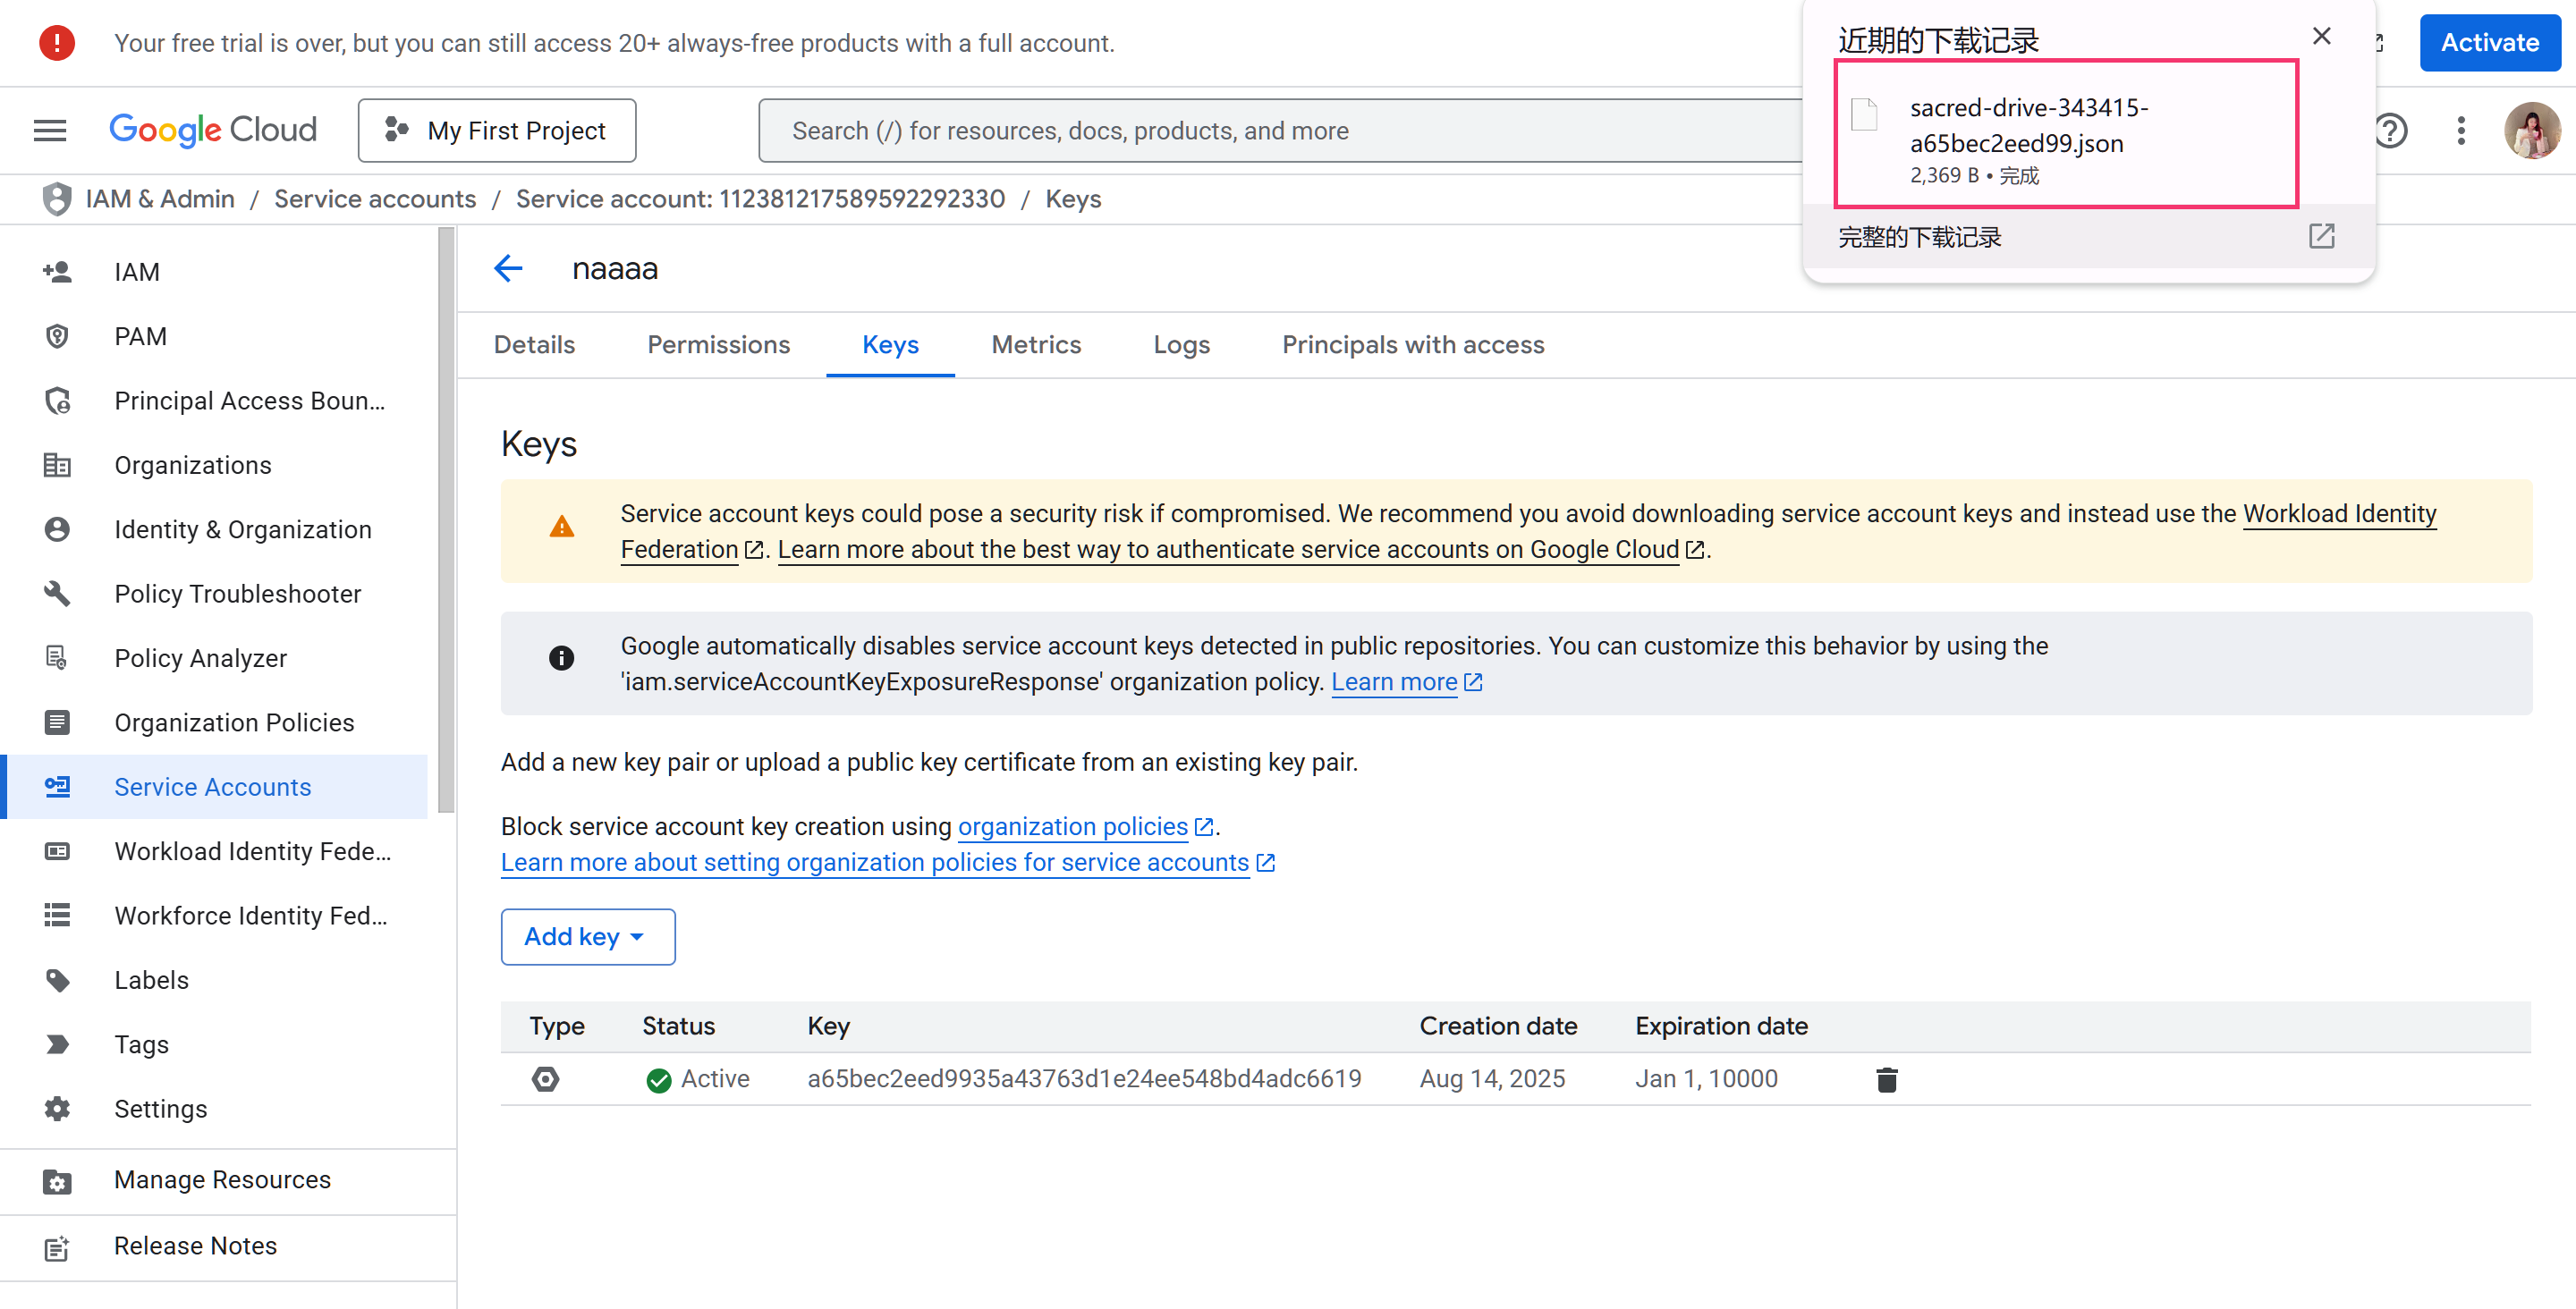
Task: Click the Labels tag icon
Action: [57, 980]
